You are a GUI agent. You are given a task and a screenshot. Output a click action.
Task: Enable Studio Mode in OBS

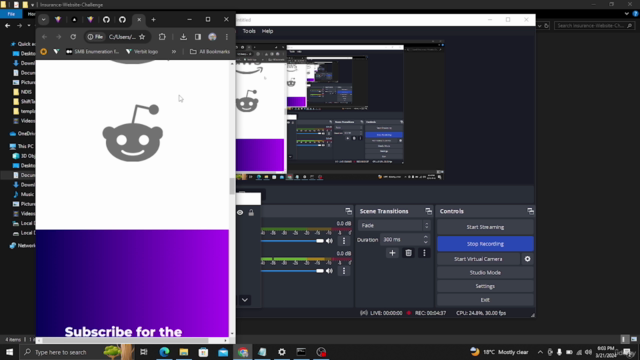(x=485, y=272)
